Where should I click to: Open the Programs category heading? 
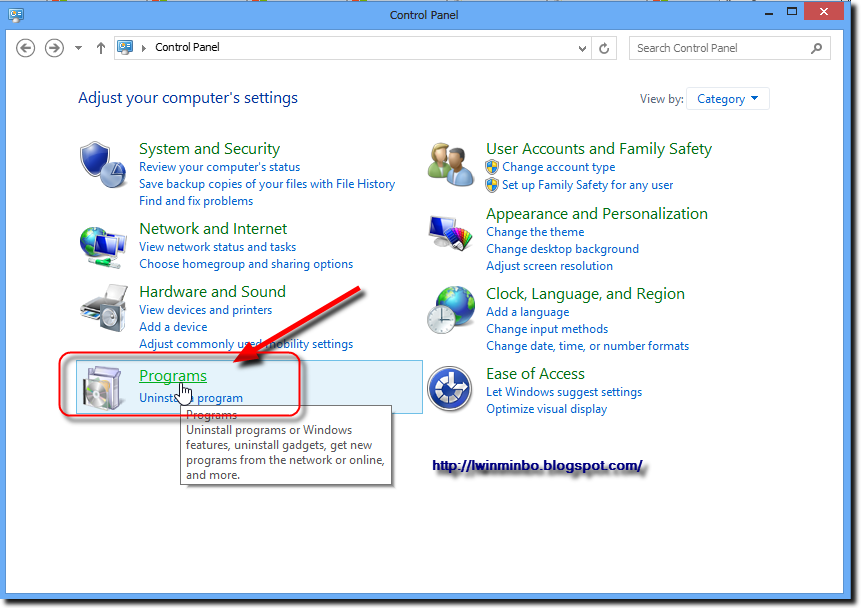click(173, 376)
